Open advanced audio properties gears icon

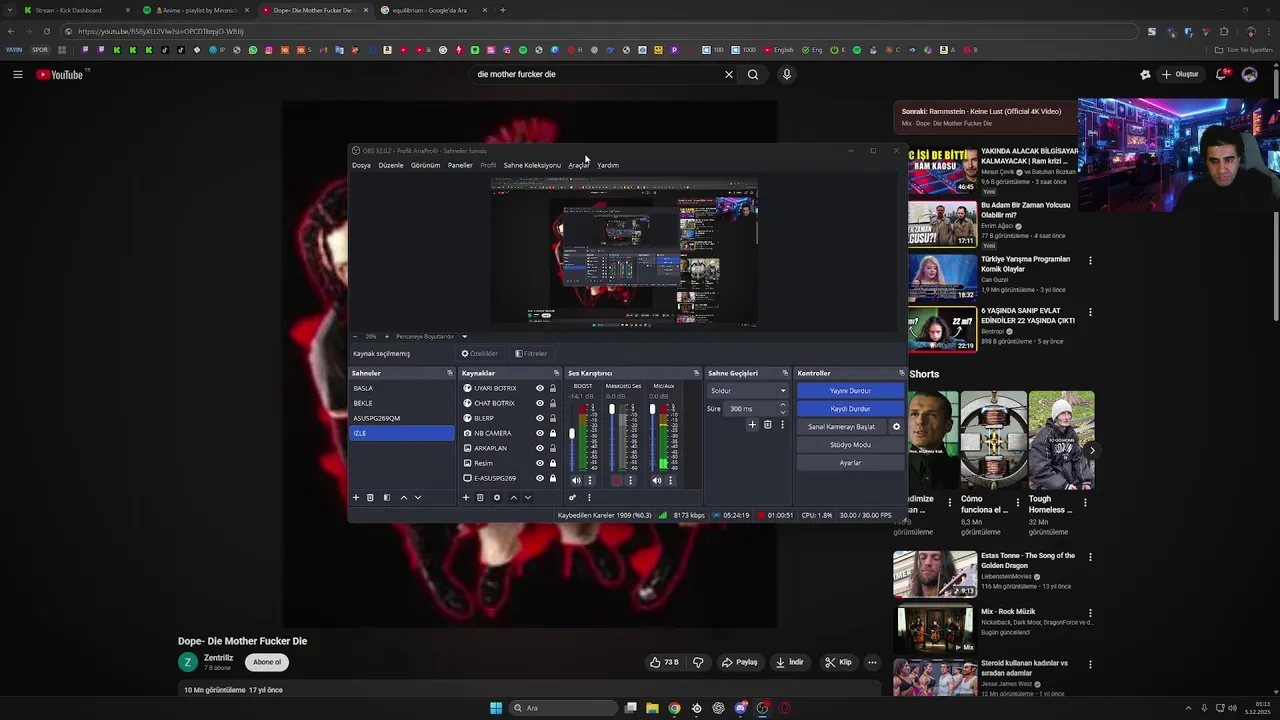coord(573,497)
